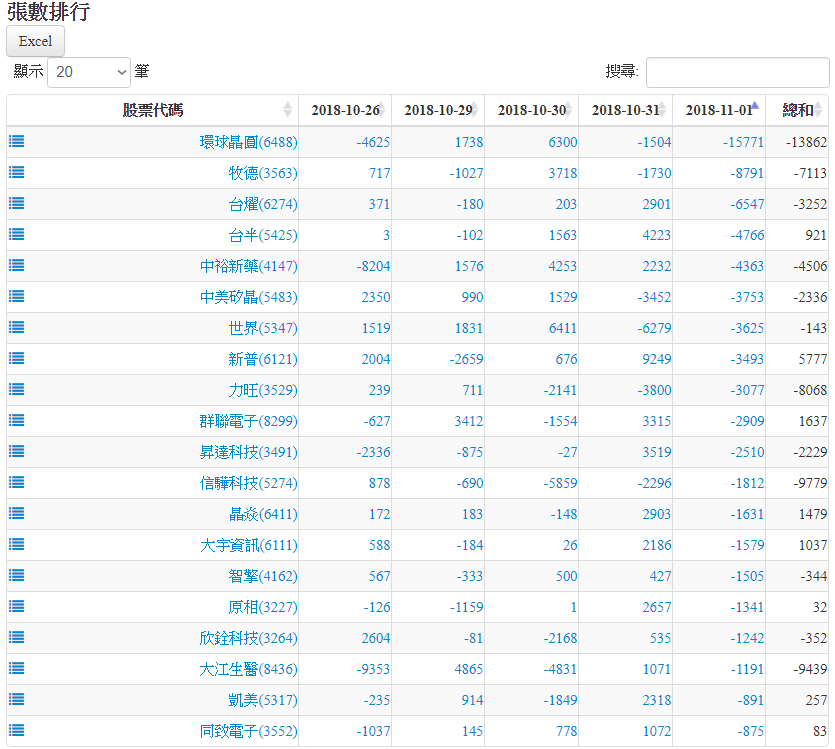This screenshot has width=835, height=749.
Task: Sort table by 股票代碼 column
Action: 153,110
